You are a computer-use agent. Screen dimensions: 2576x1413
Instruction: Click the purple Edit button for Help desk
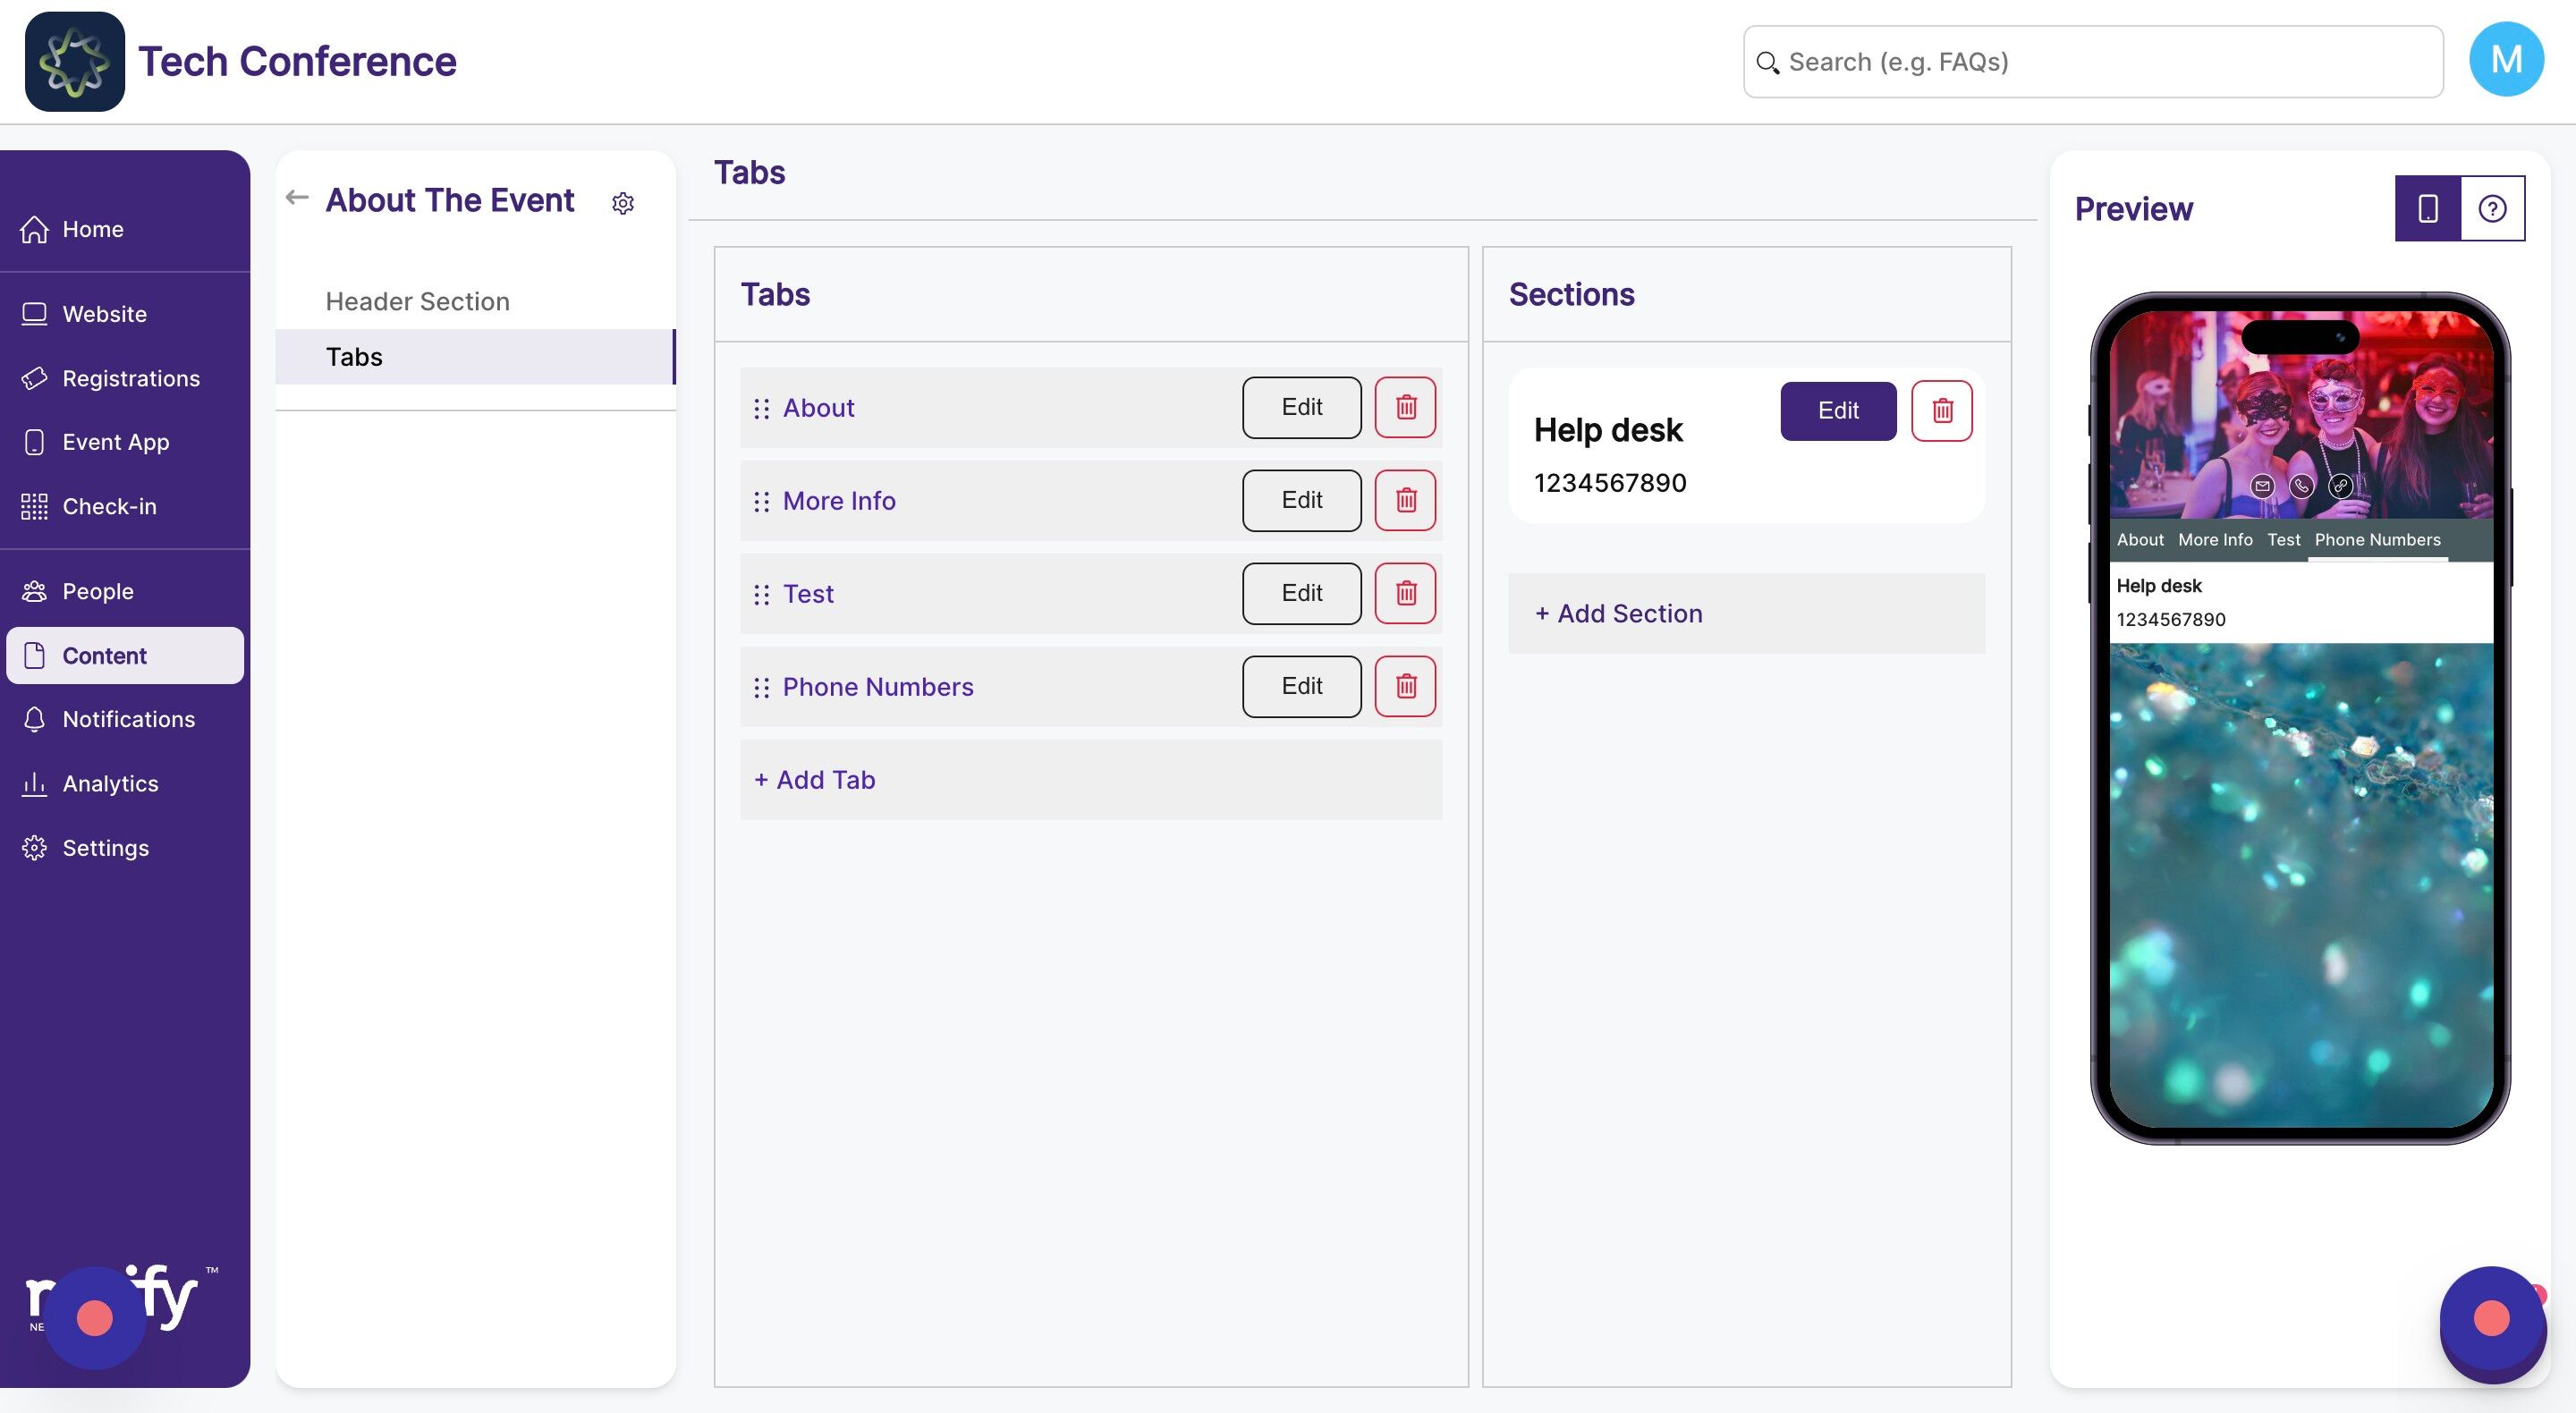point(1837,410)
